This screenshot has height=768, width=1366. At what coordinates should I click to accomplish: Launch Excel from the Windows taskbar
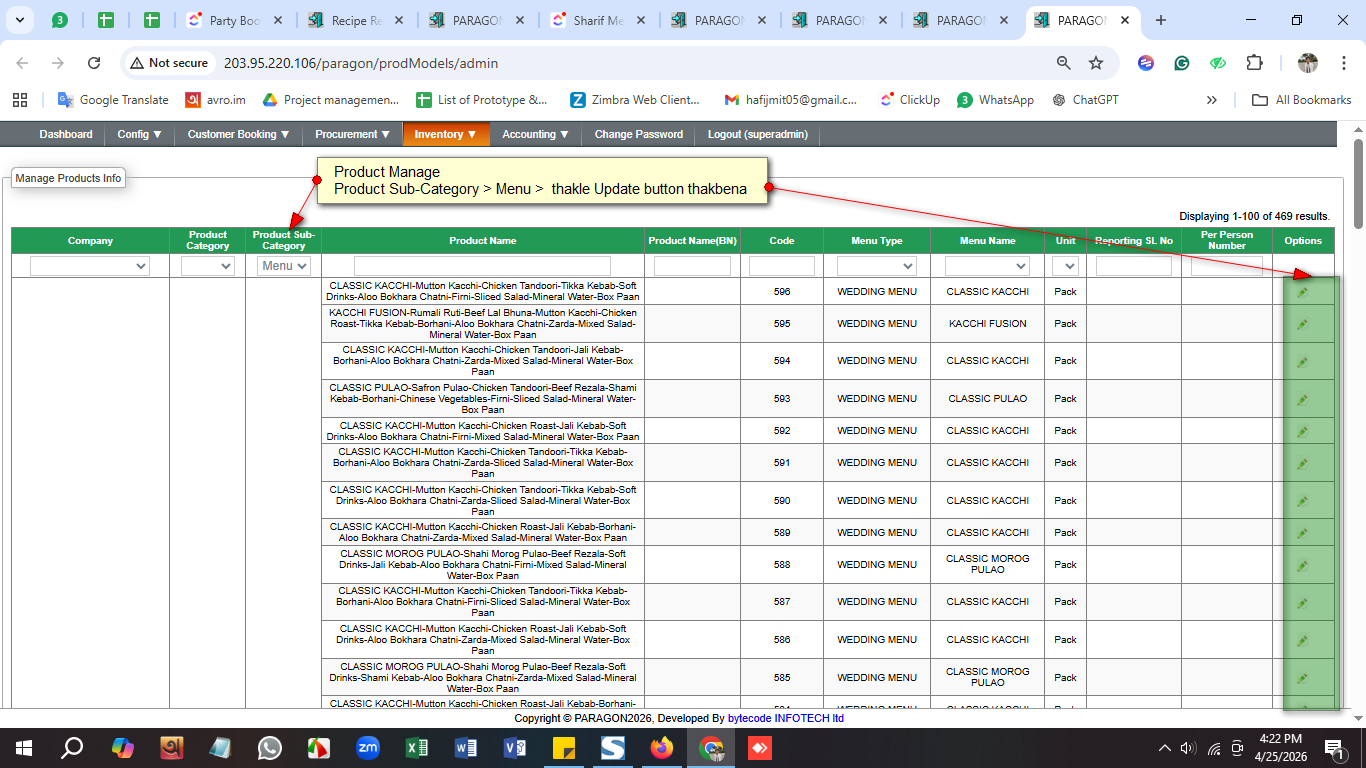[417, 748]
